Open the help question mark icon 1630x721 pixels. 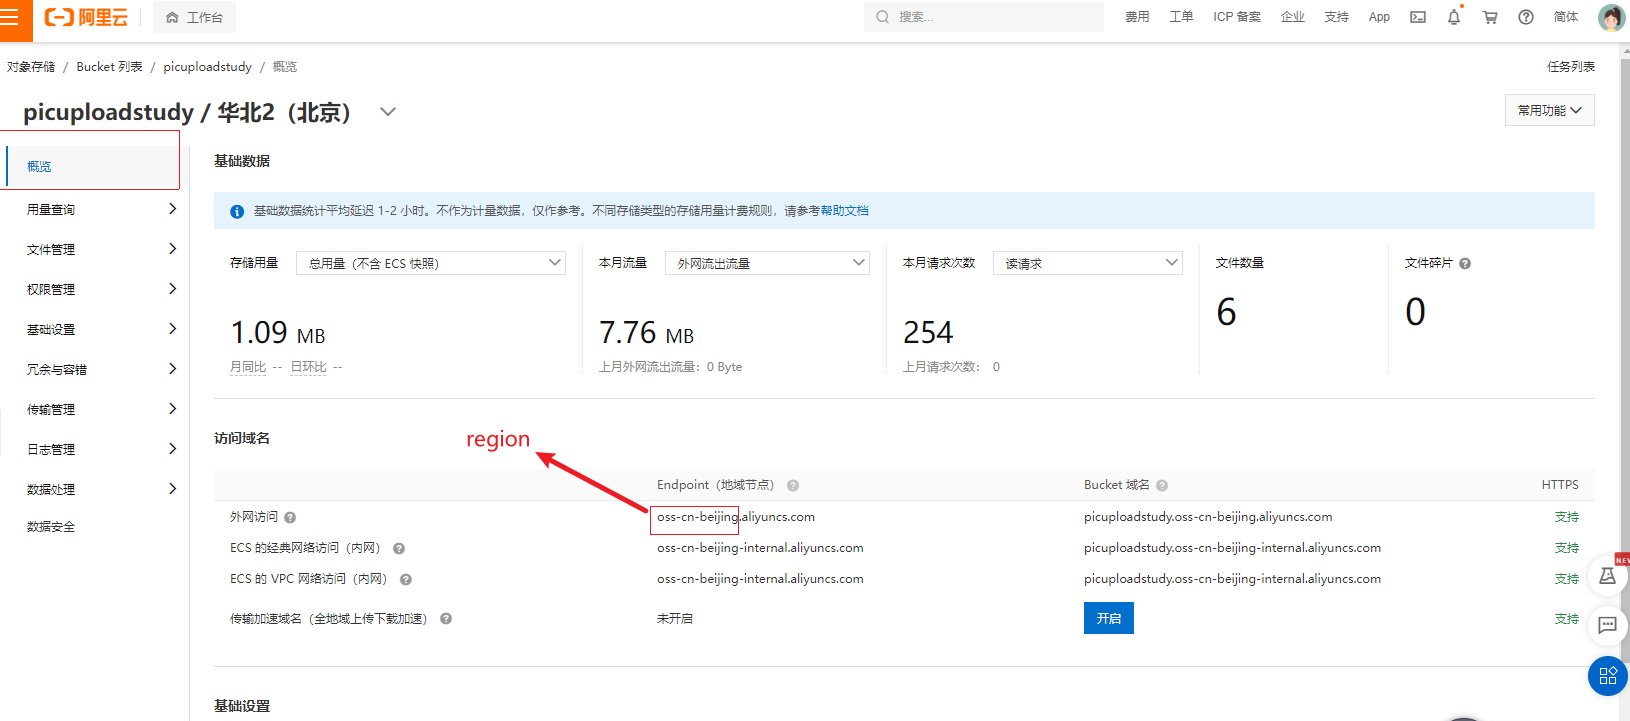pos(1526,17)
